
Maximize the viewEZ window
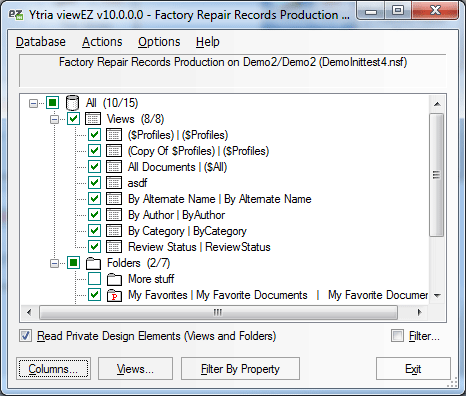[397, 10]
